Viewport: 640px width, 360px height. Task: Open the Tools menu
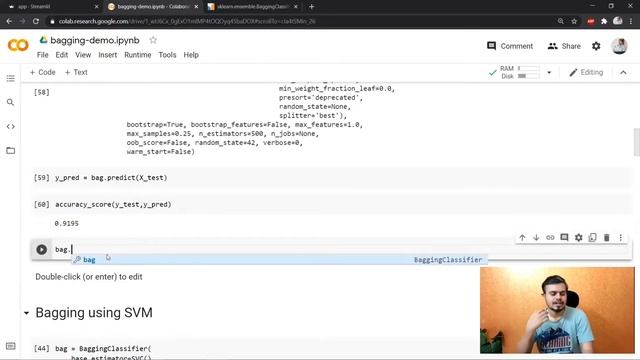coord(167,55)
